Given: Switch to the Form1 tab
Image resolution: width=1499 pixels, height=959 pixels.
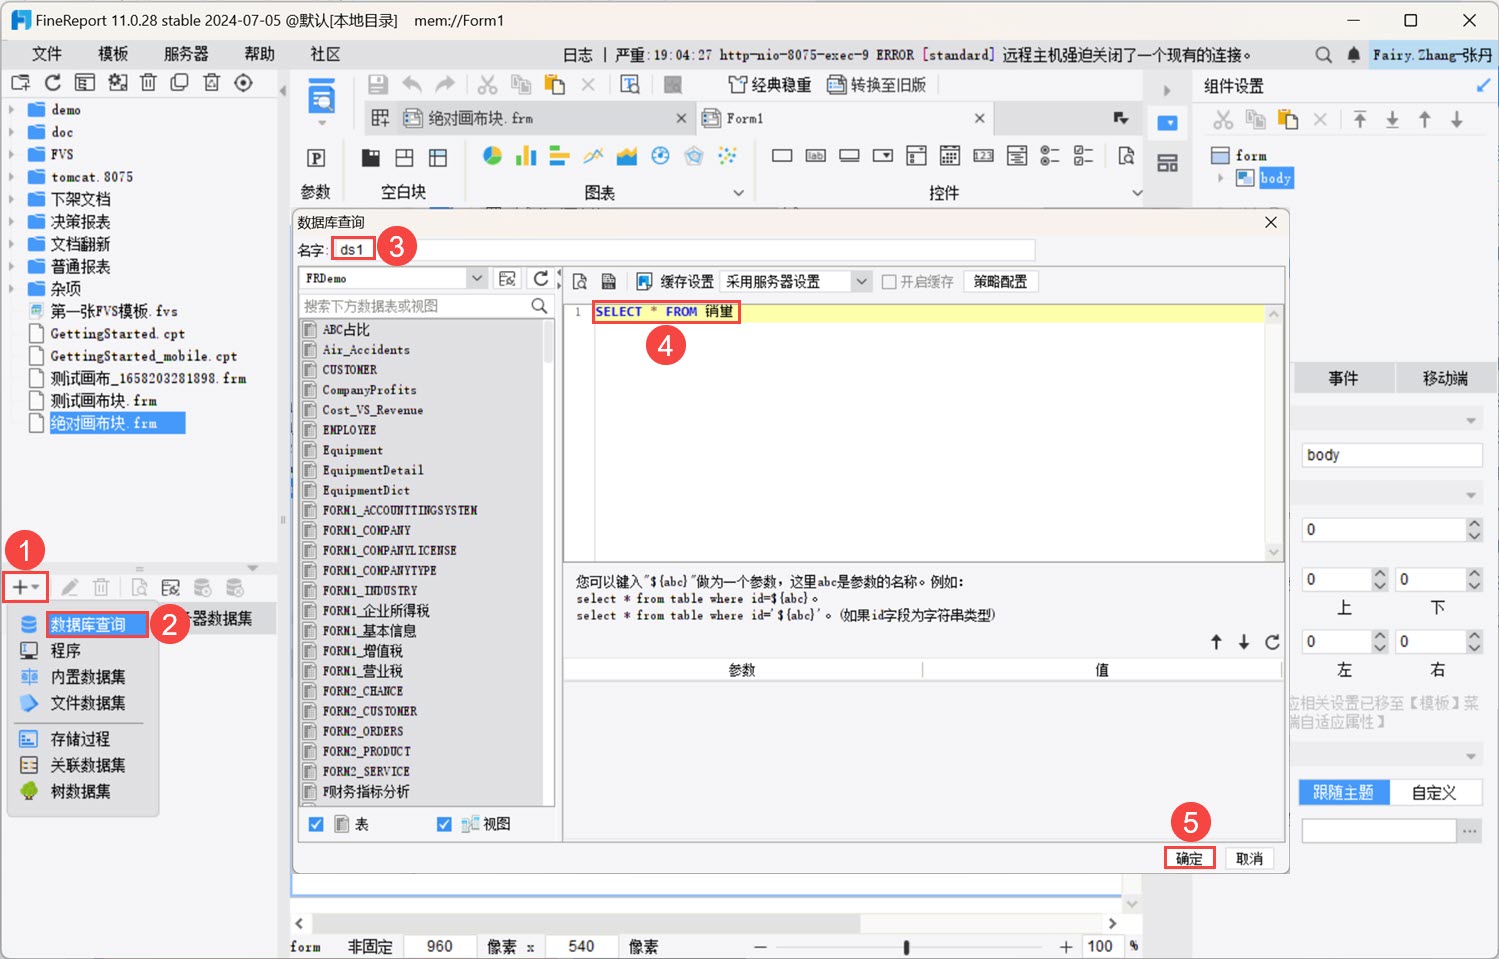Looking at the screenshot, I should coord(744,118).
